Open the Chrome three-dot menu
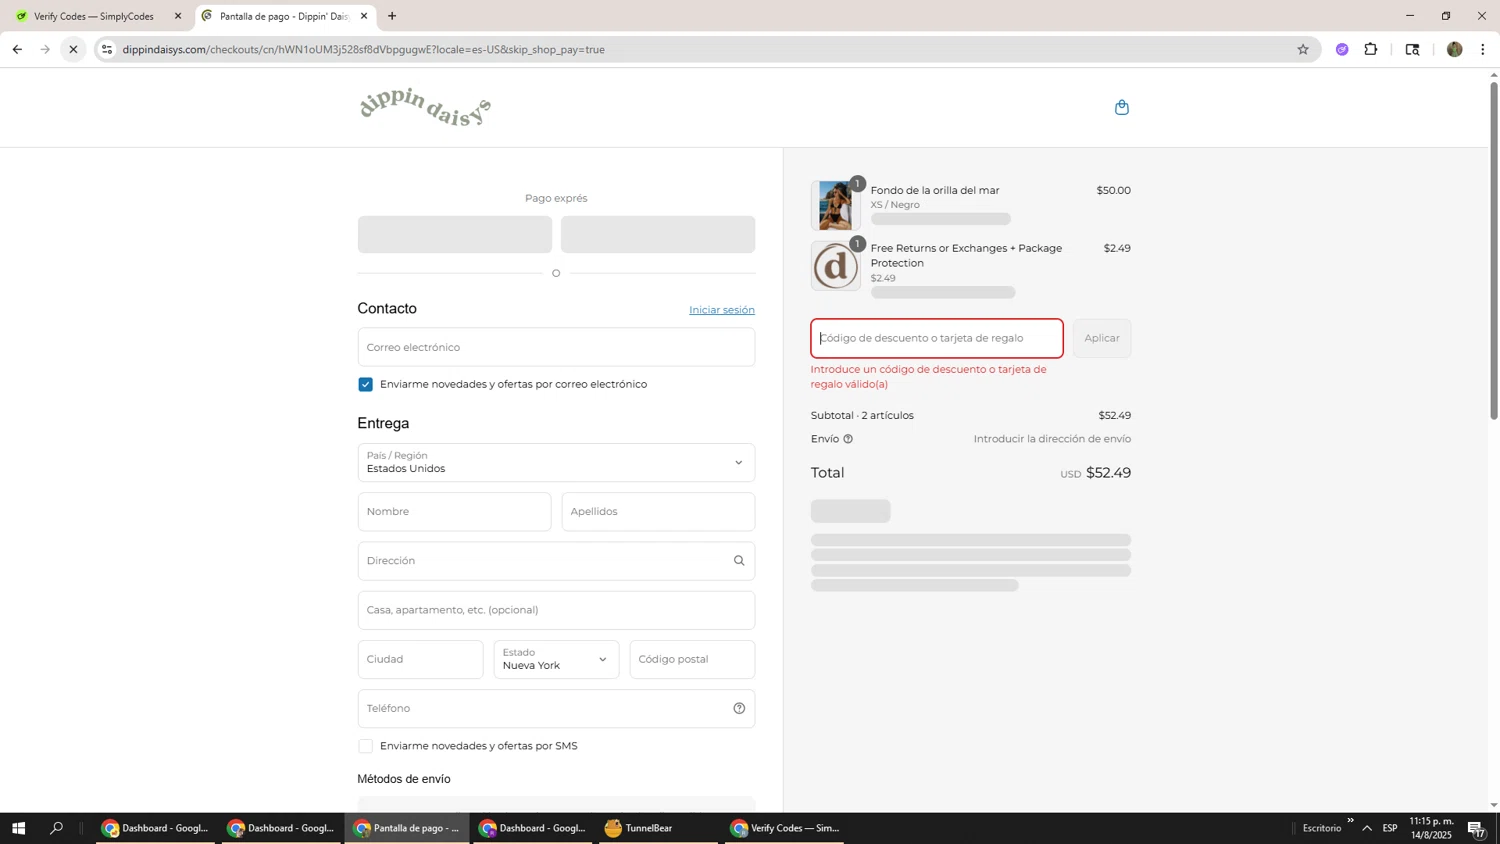Viewport: 1500px width, 844px height. (1483, 49)
